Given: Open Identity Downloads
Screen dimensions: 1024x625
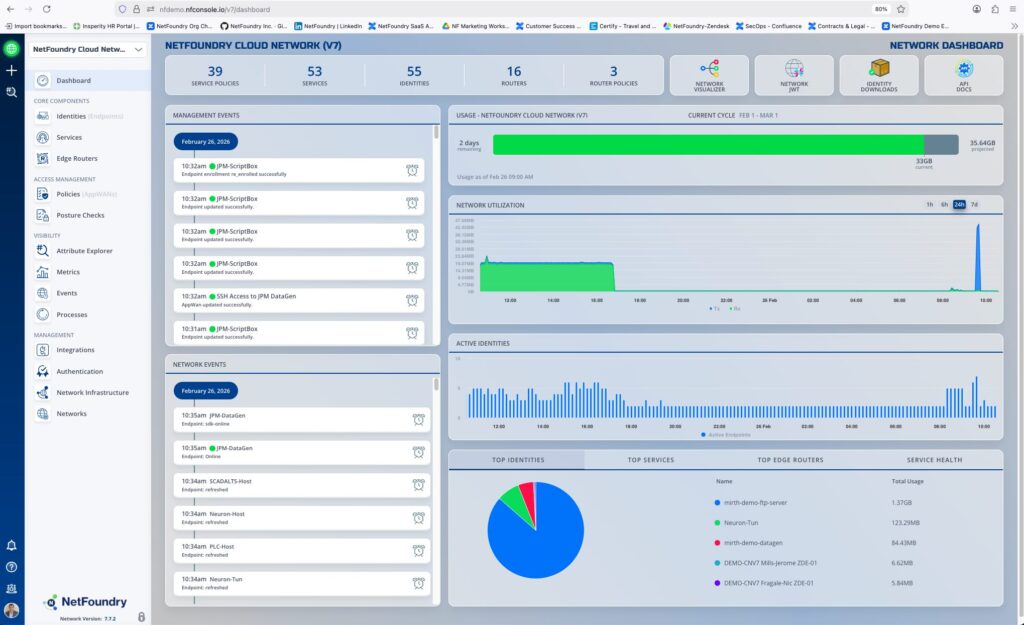Looking at the screenshot, I should coord(877,74).
